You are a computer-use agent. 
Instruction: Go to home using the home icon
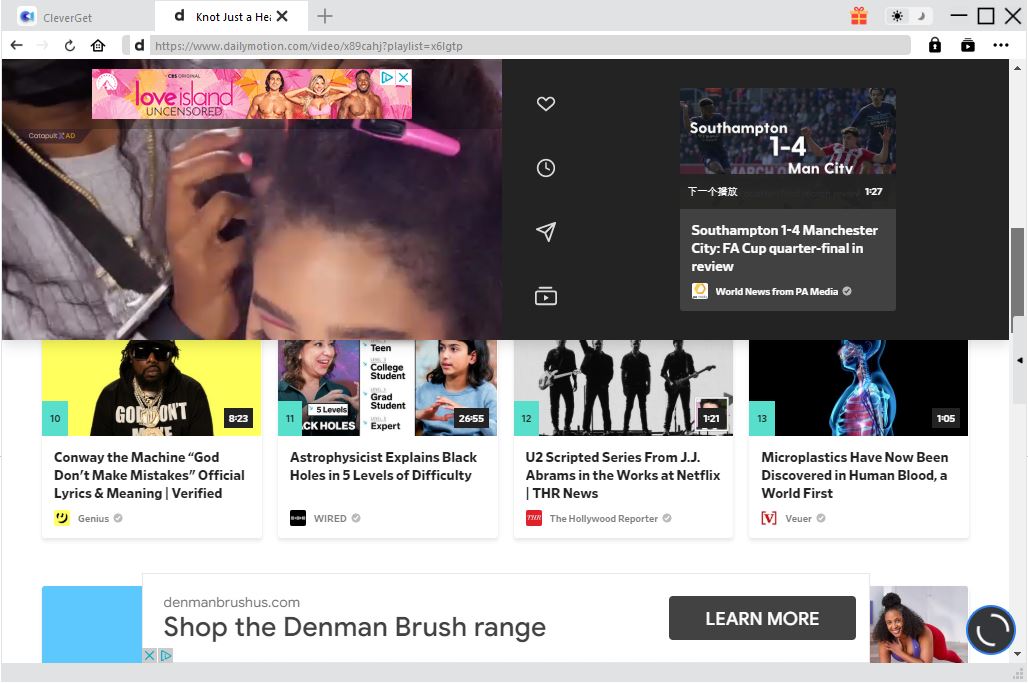point(95,45)
